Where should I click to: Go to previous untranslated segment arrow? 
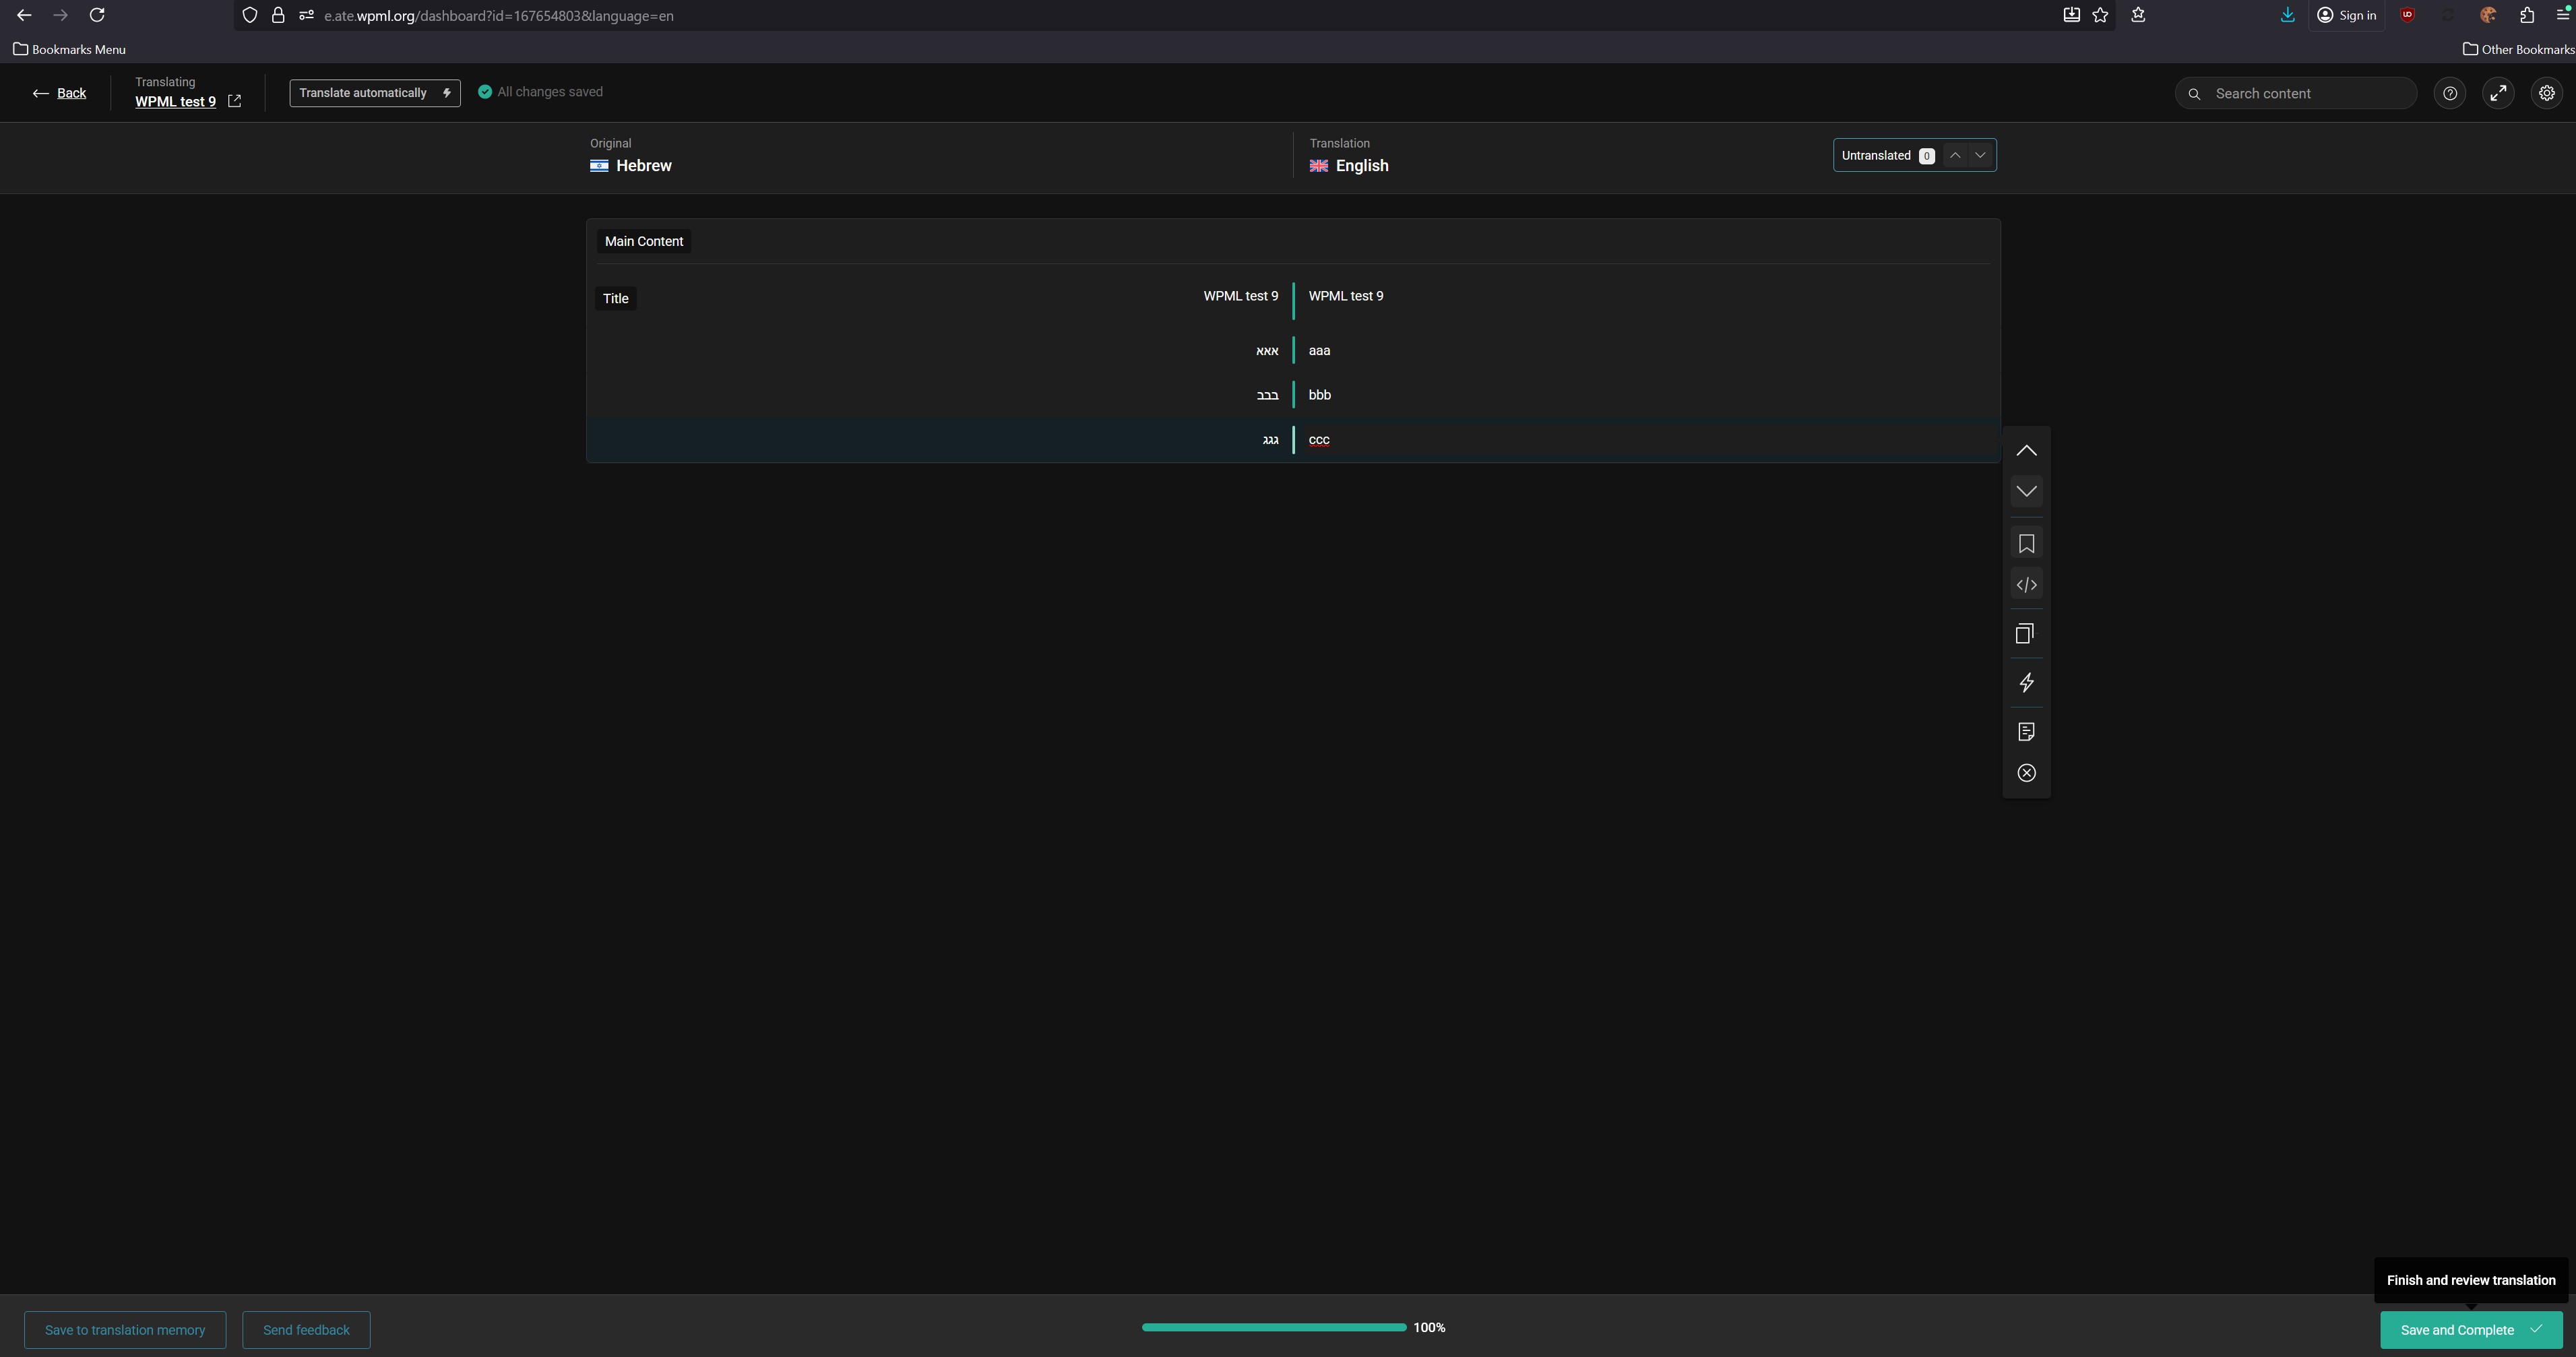pos(1955,155)
